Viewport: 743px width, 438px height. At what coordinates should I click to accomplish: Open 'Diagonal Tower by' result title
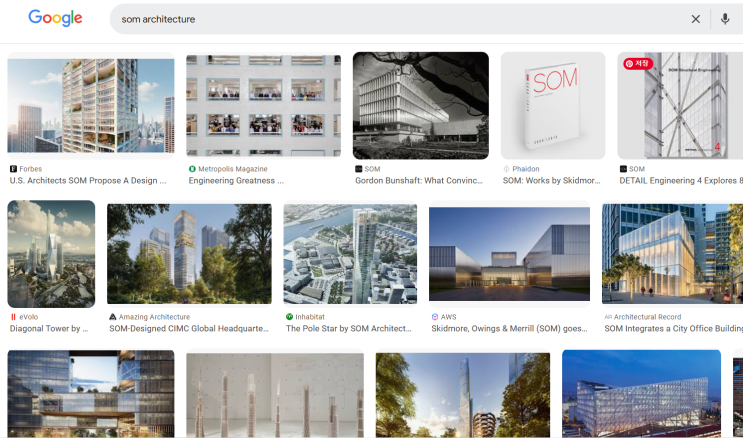click(49, 328)
